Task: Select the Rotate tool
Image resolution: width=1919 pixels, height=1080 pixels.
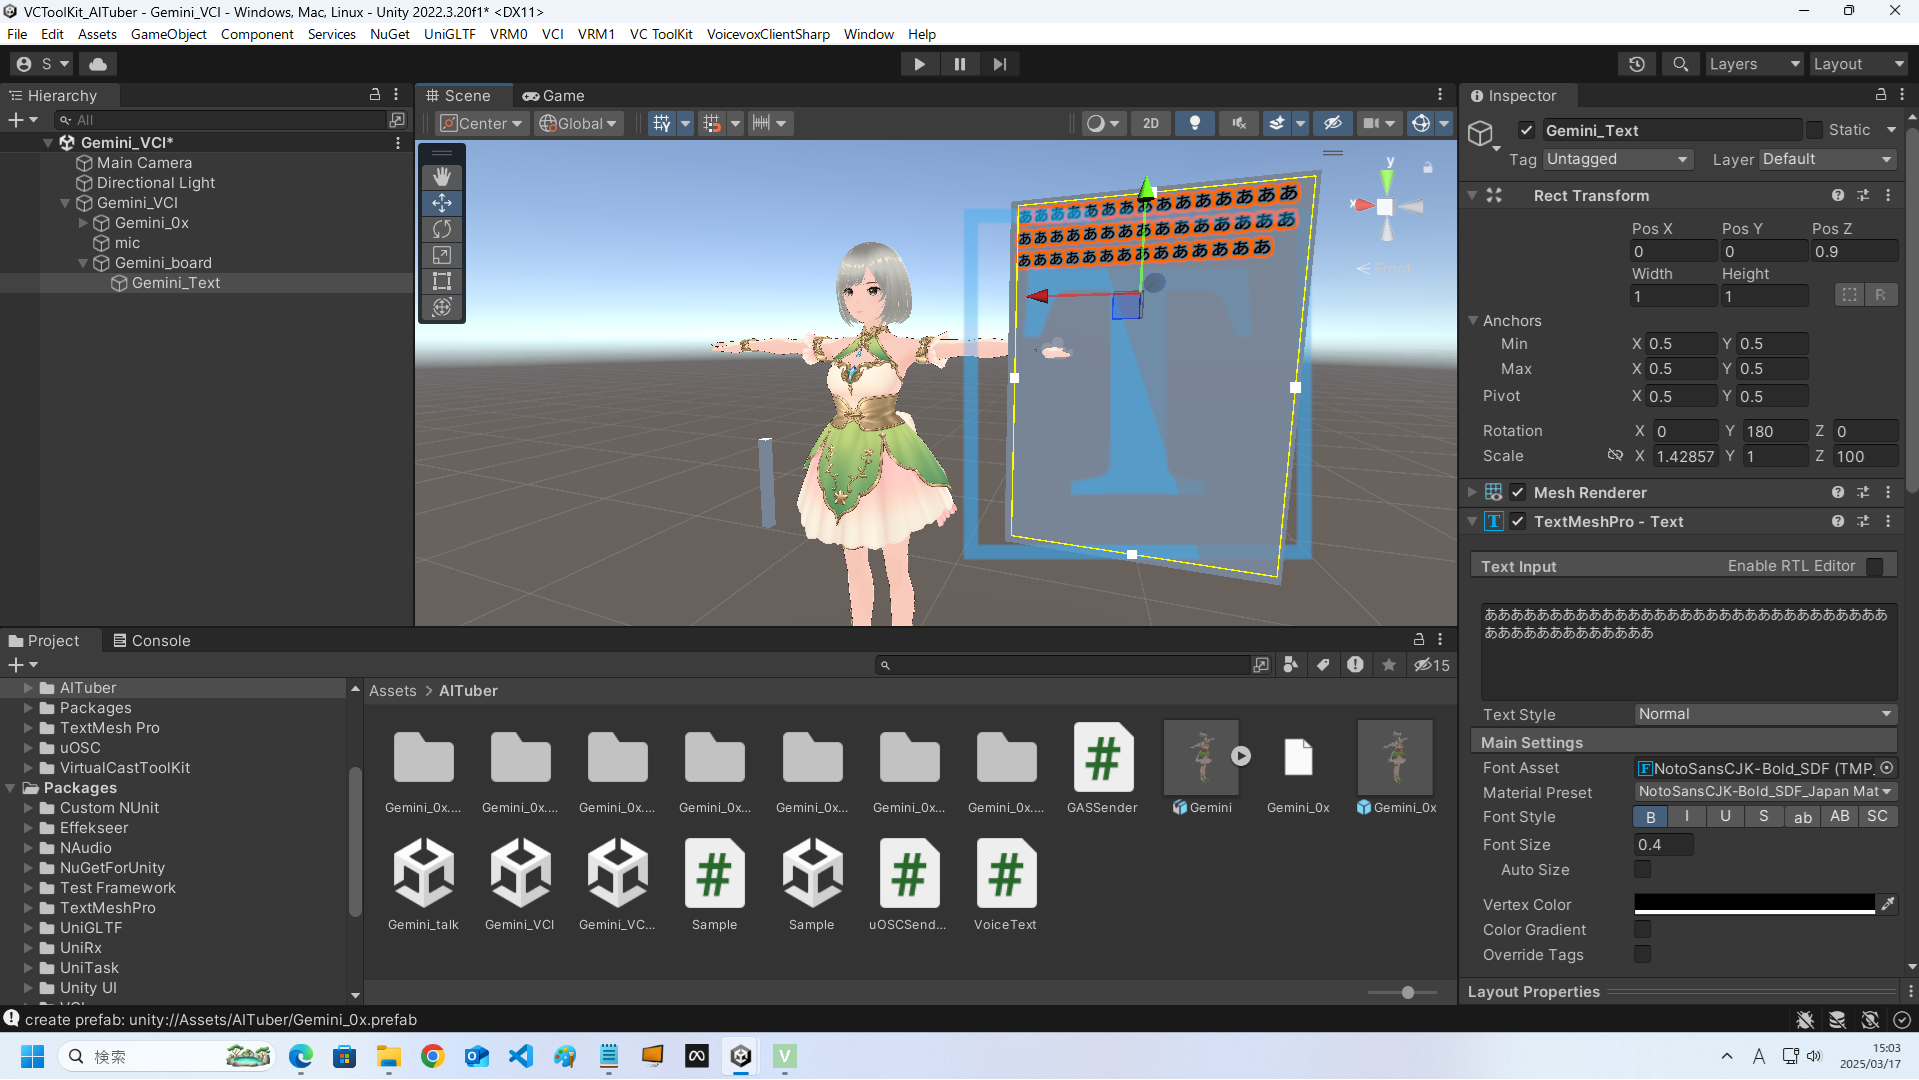Action: [441, 229]
